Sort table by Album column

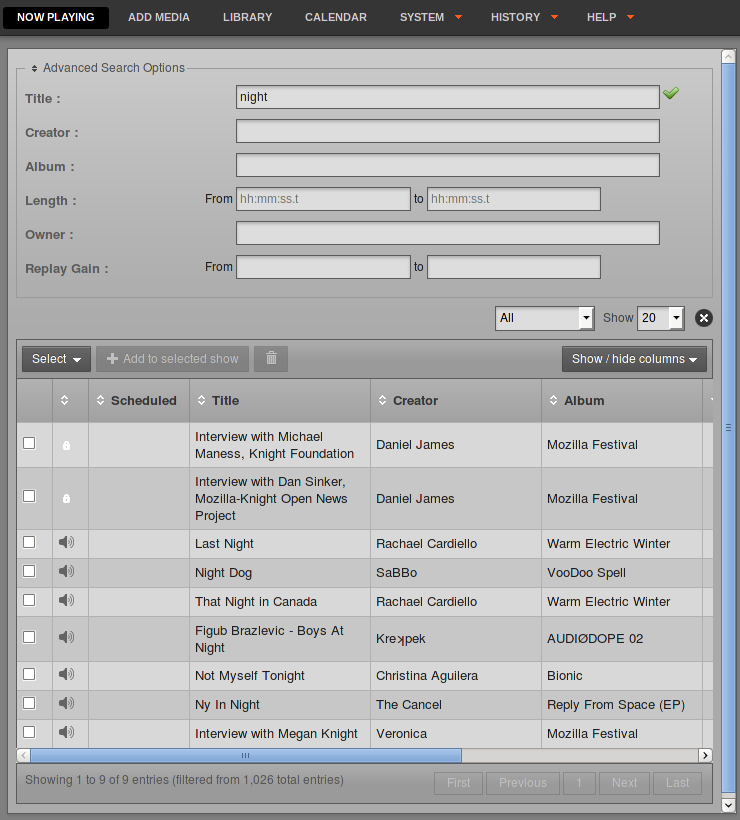point(553,401)
